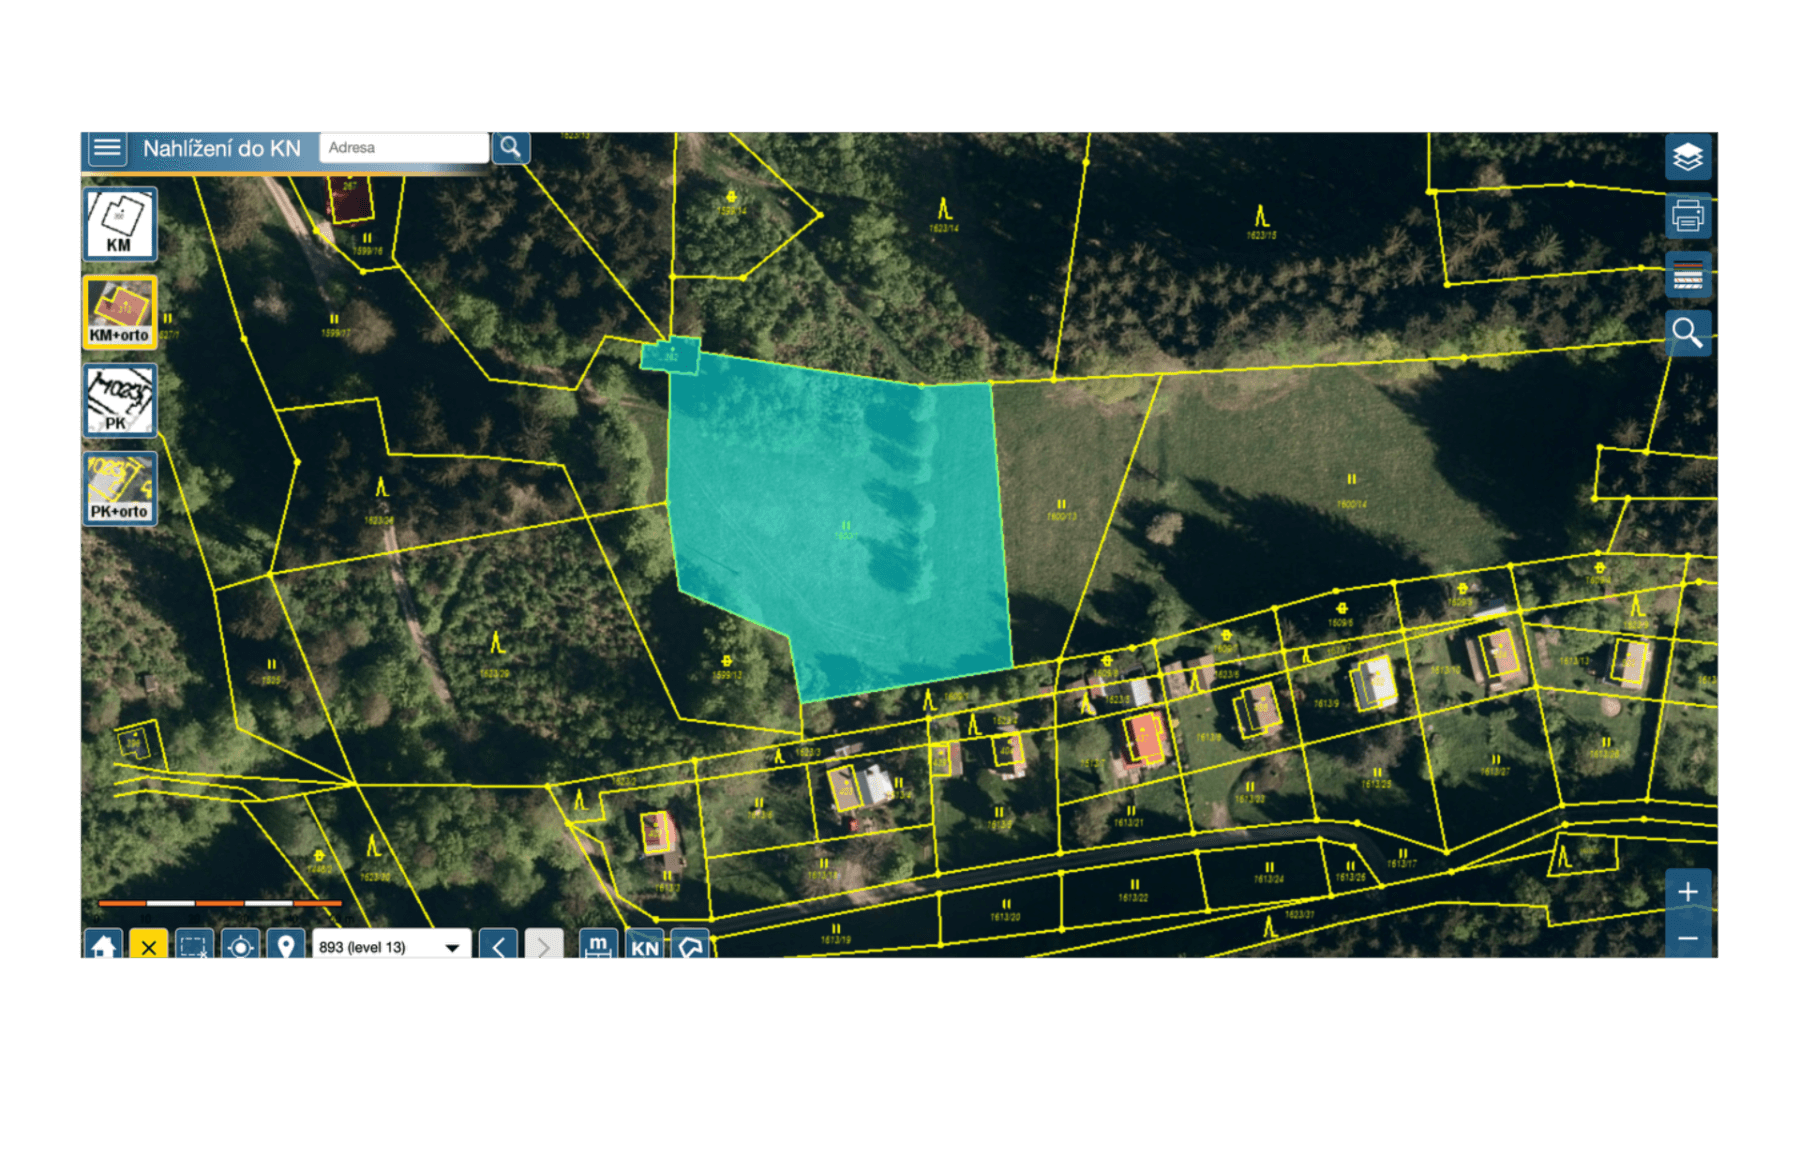Clear selection with the yellow X button
This screenshot has height=1171, width=1800.
(x=148, y=946)
